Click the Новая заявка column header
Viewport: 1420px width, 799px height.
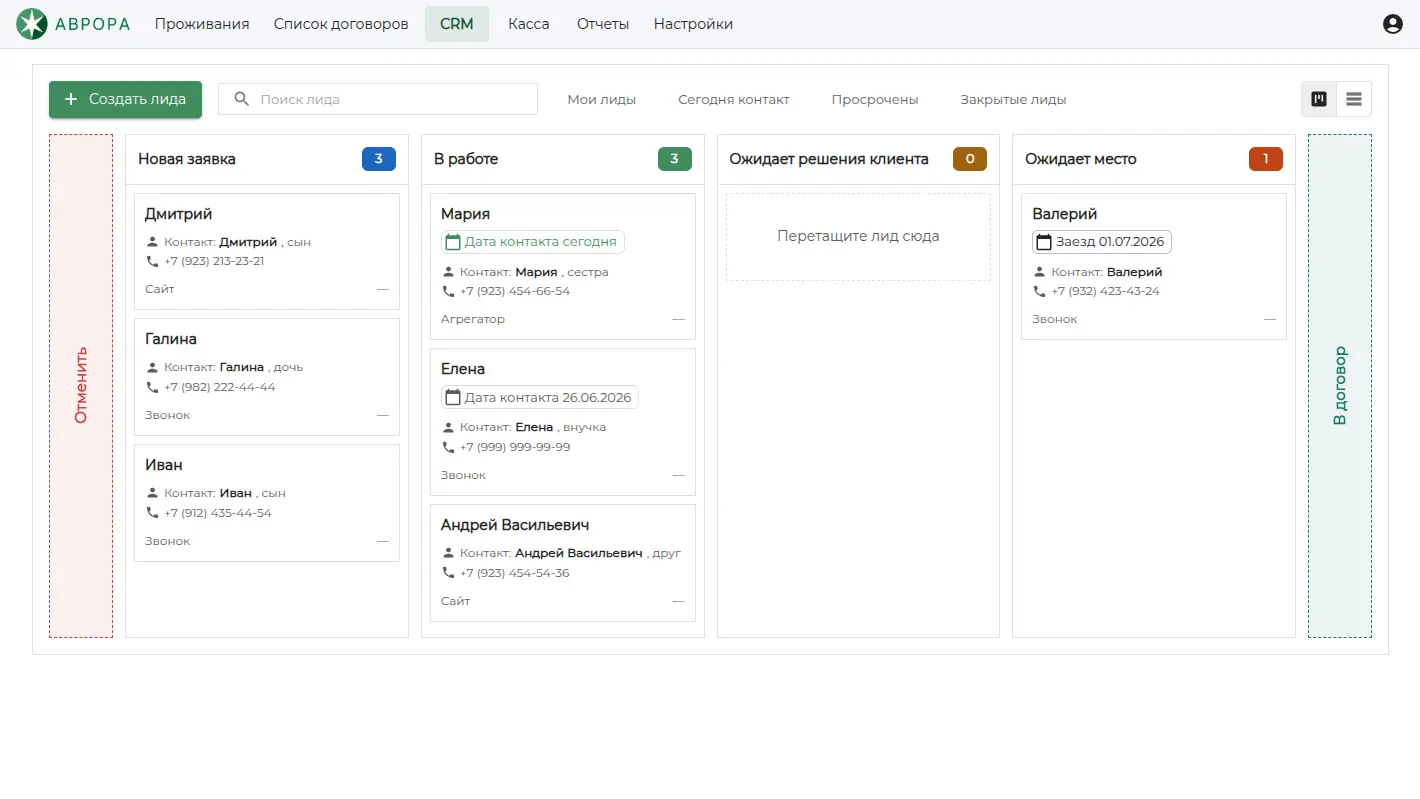click(x=267, y=159)
